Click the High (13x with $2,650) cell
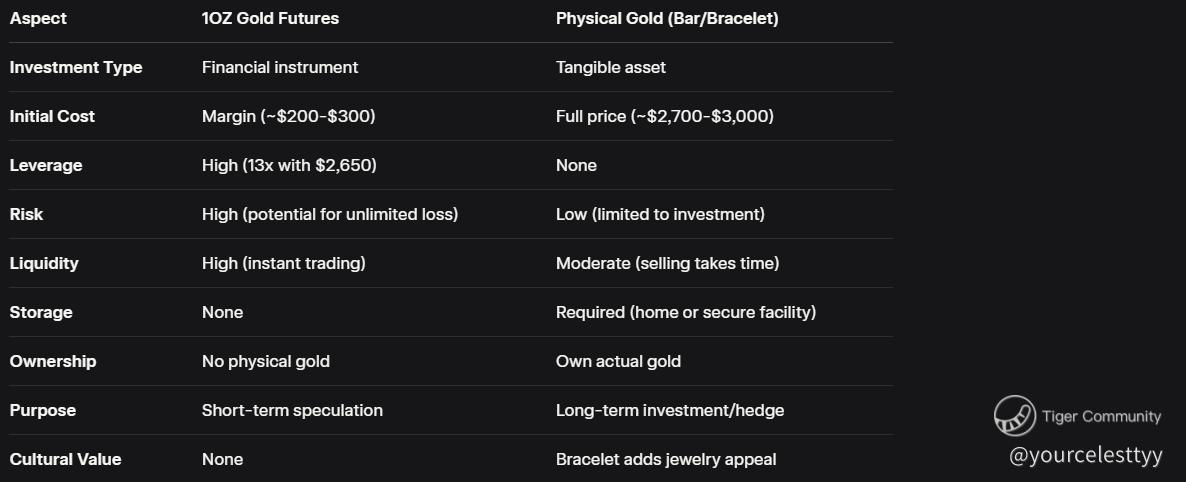The image size is (1186, 482). tap(289, 165)
